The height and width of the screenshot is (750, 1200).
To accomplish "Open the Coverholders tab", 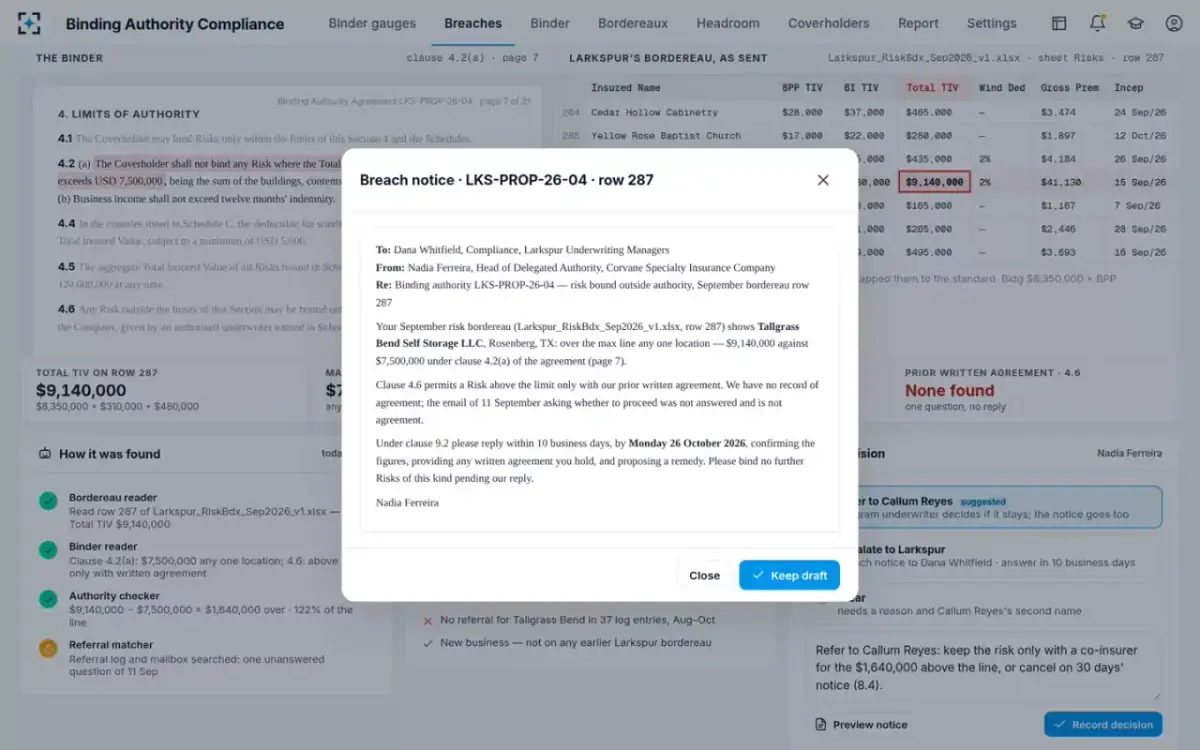I will (x=829, y=23).
